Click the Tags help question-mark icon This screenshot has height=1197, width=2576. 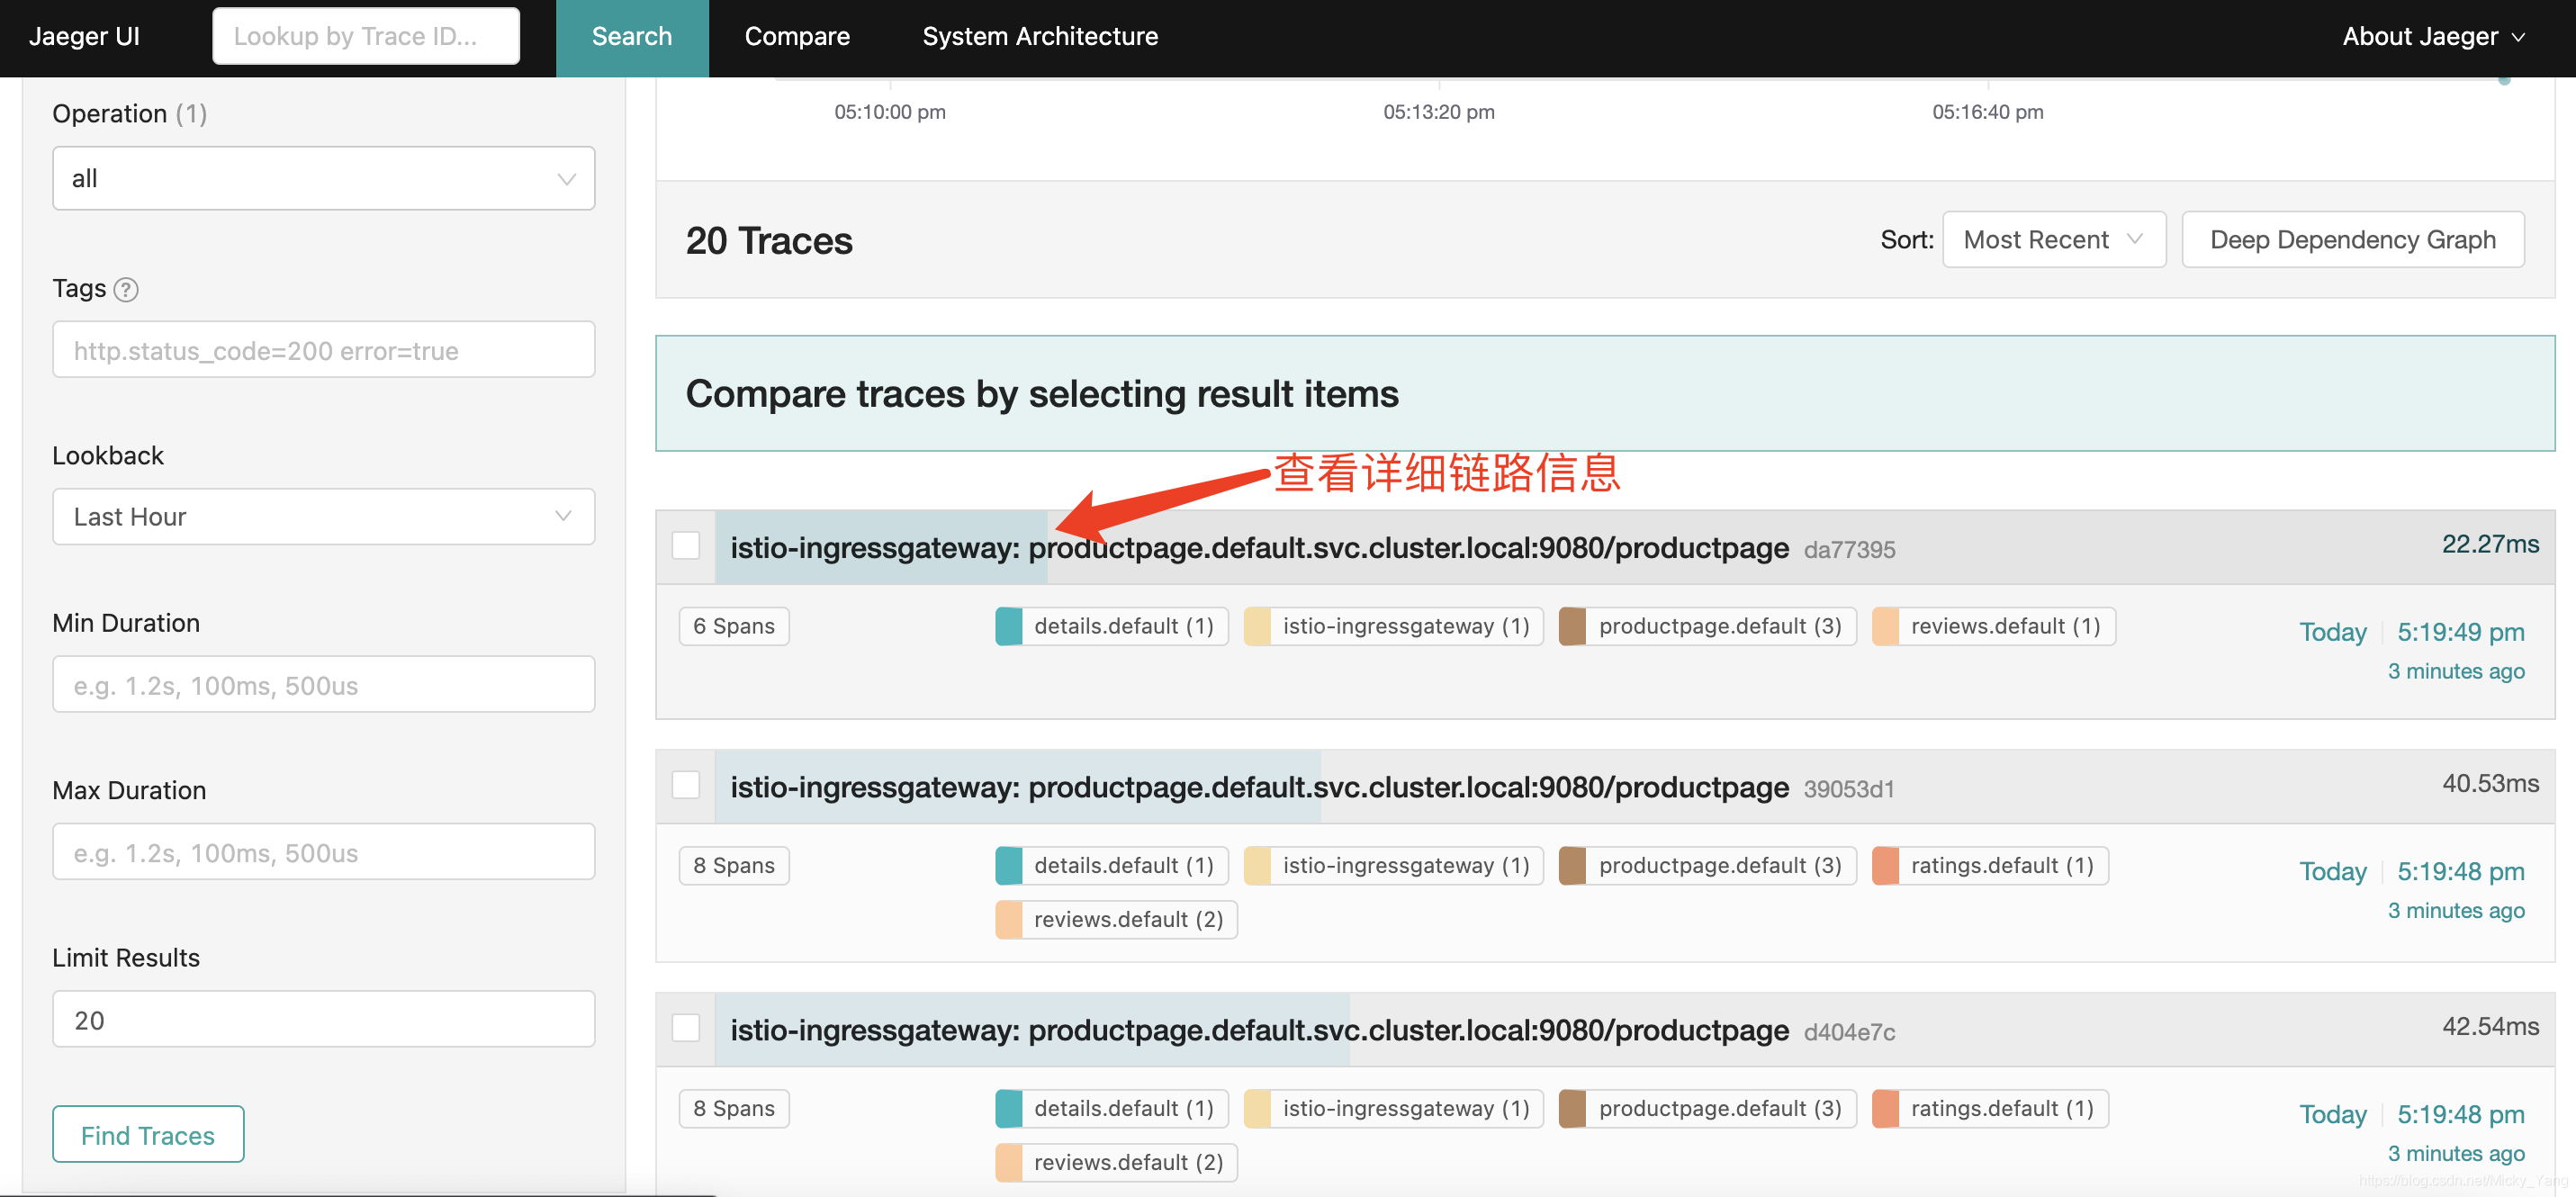pos(125,289)
